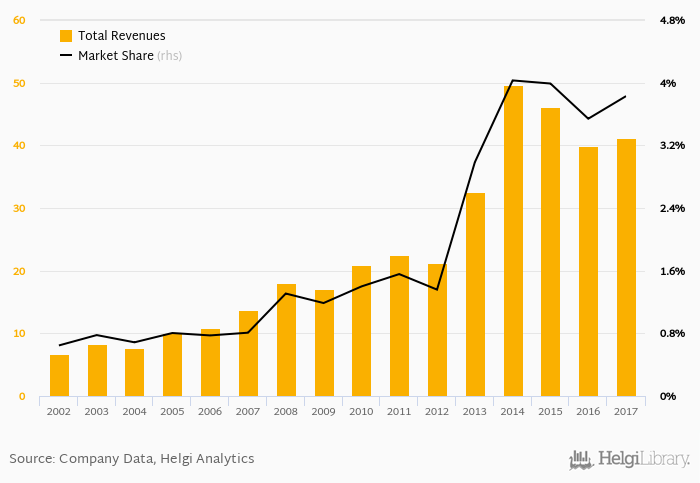Click the 2011 revenue bar
This screenshot has width=700, height=483.
coord(399,326)
